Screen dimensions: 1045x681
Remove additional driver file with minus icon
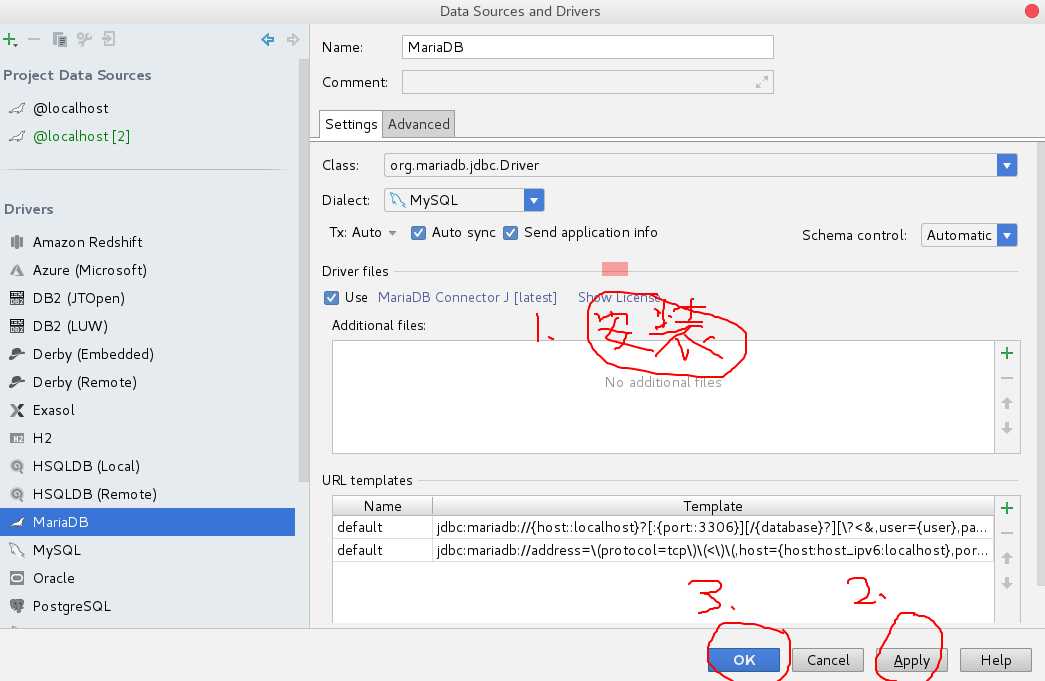click(1007, 378)
